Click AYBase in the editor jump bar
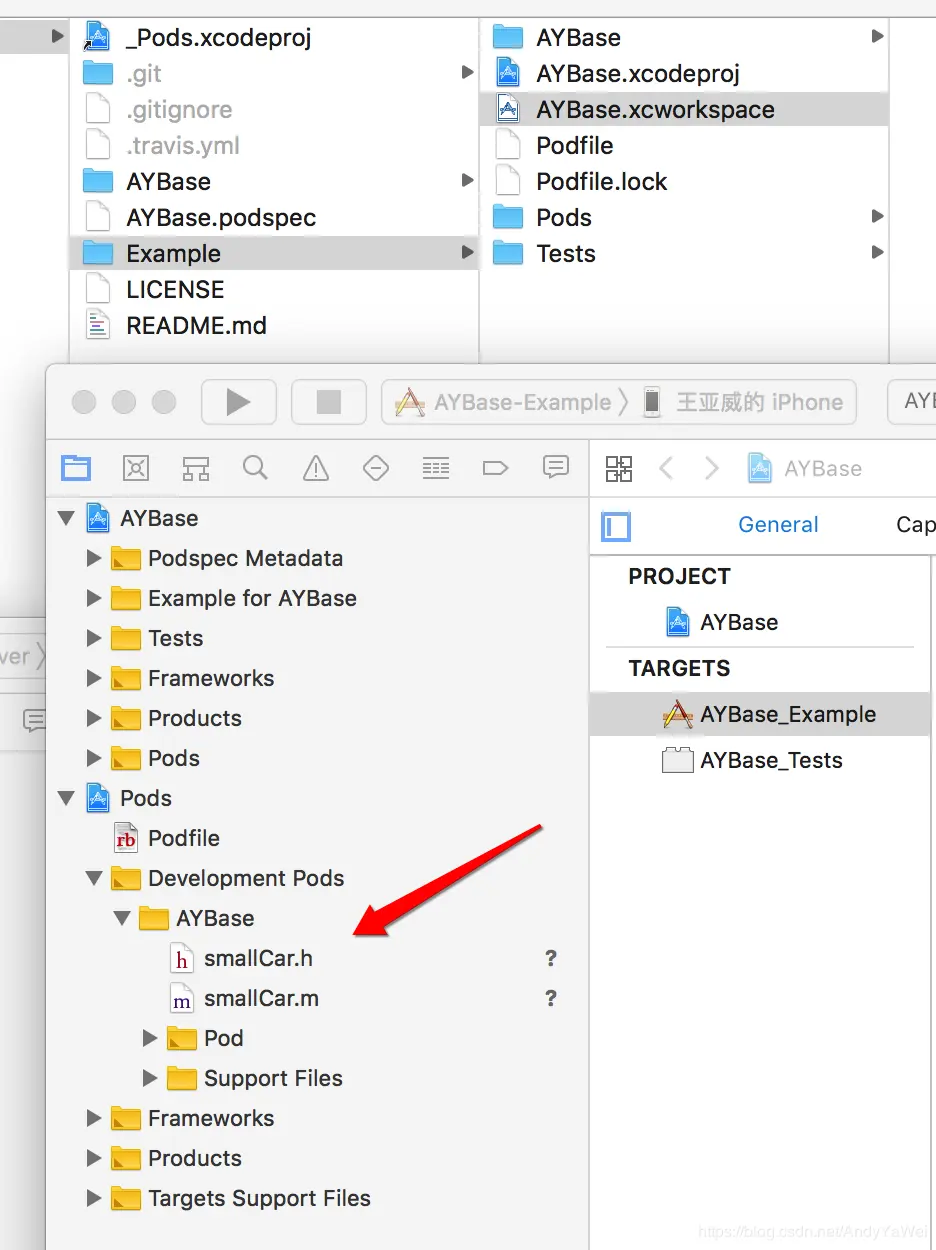Image resolution: width=936 pixels, height=1250 pixels. click(x=805, y=468)
